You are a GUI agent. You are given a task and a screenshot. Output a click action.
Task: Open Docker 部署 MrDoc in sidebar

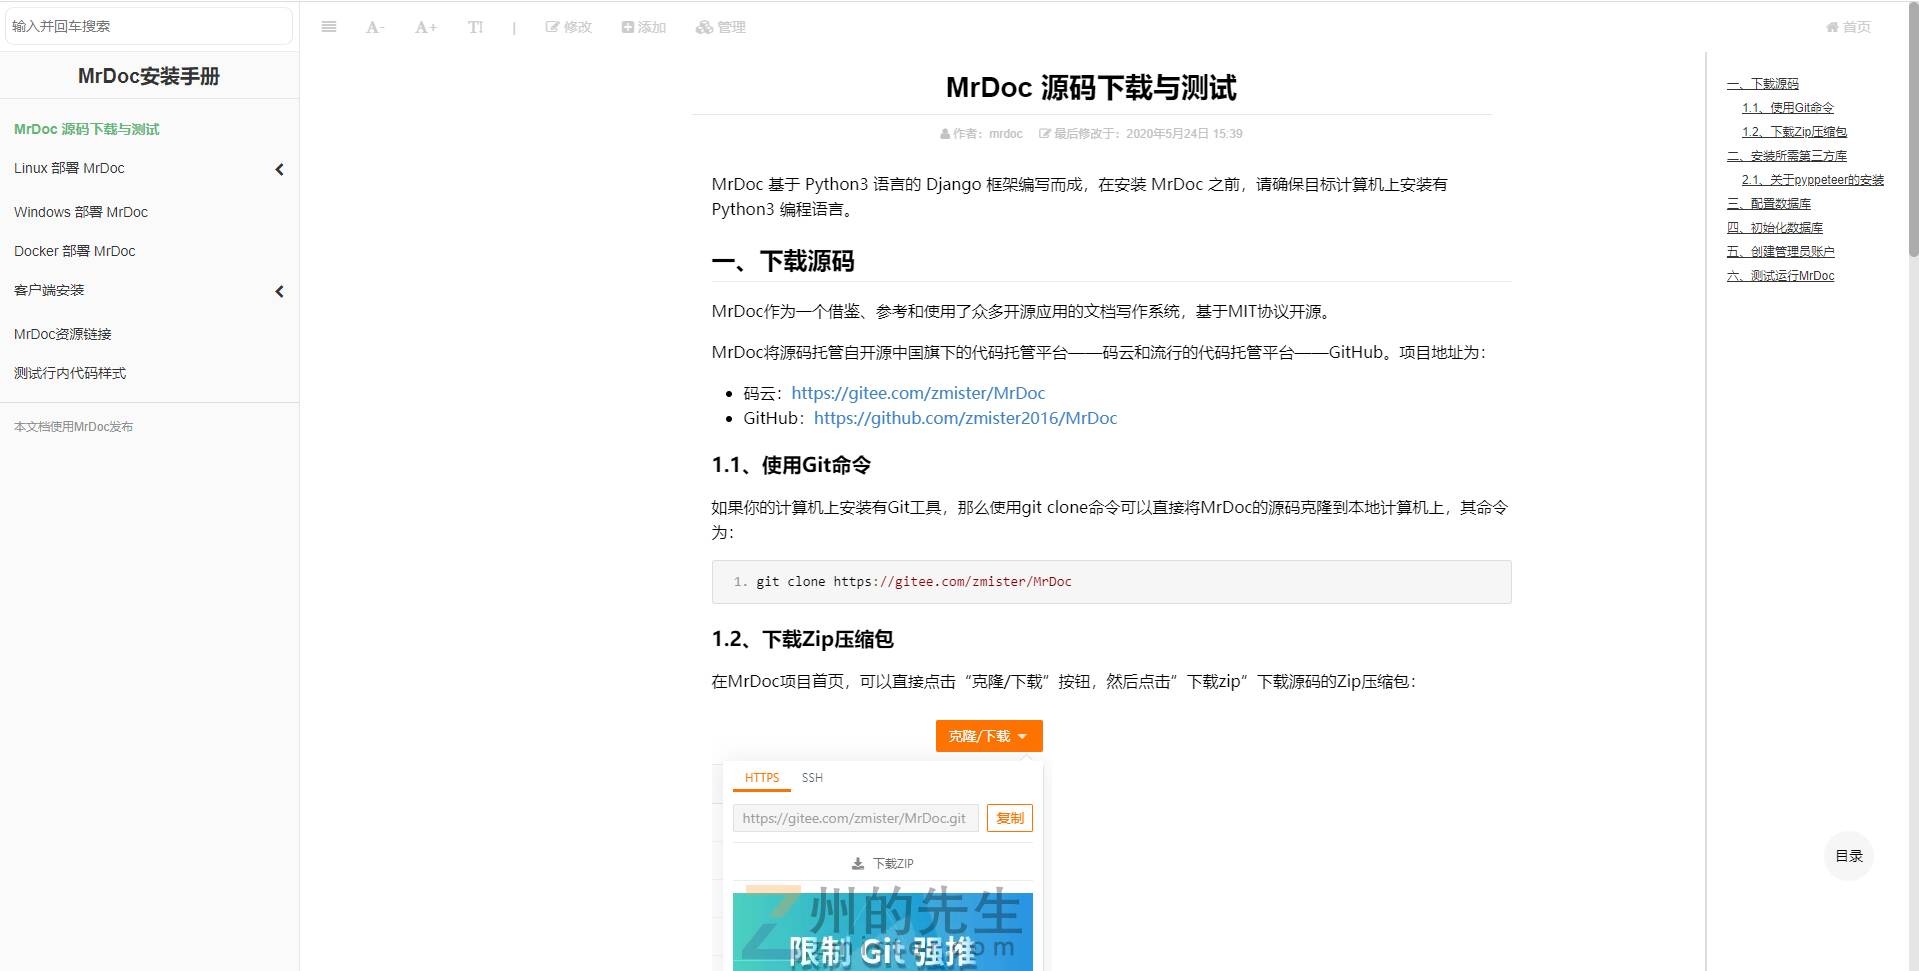(75, 251)
